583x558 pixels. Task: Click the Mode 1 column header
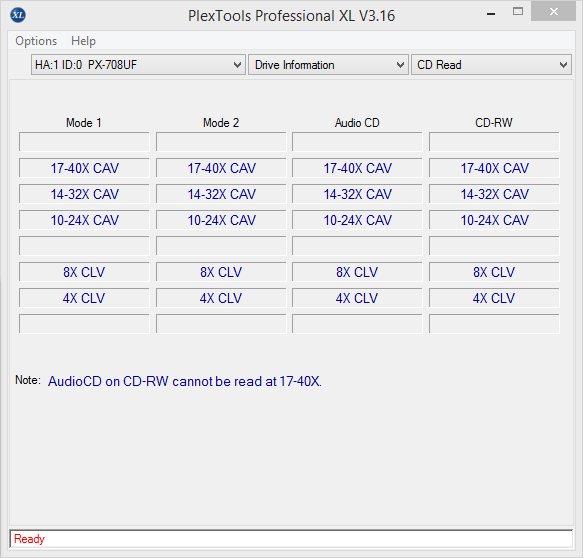84,123
